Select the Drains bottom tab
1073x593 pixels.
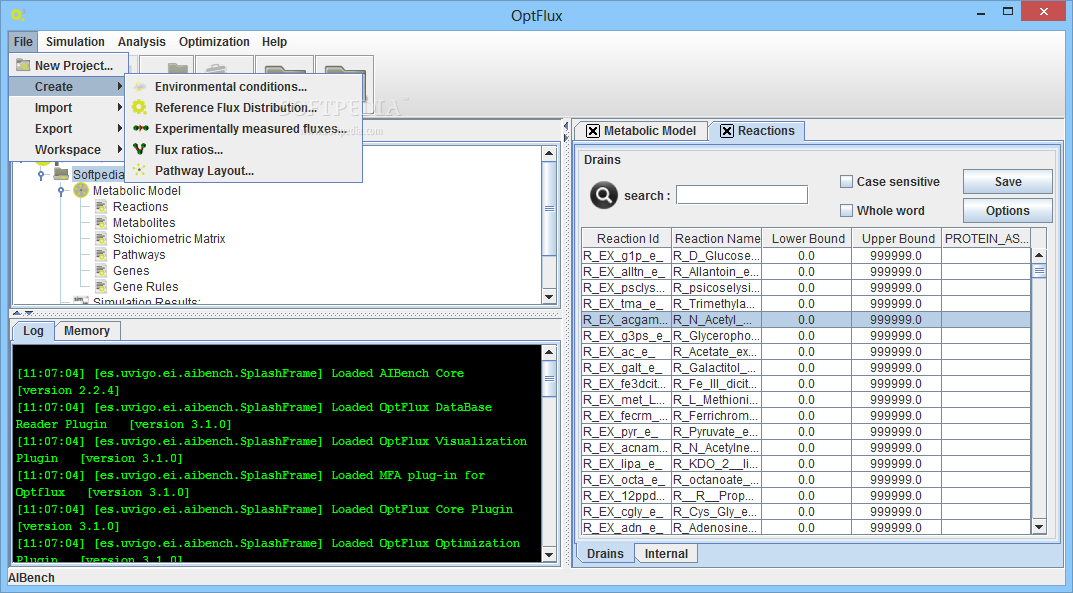605,553
